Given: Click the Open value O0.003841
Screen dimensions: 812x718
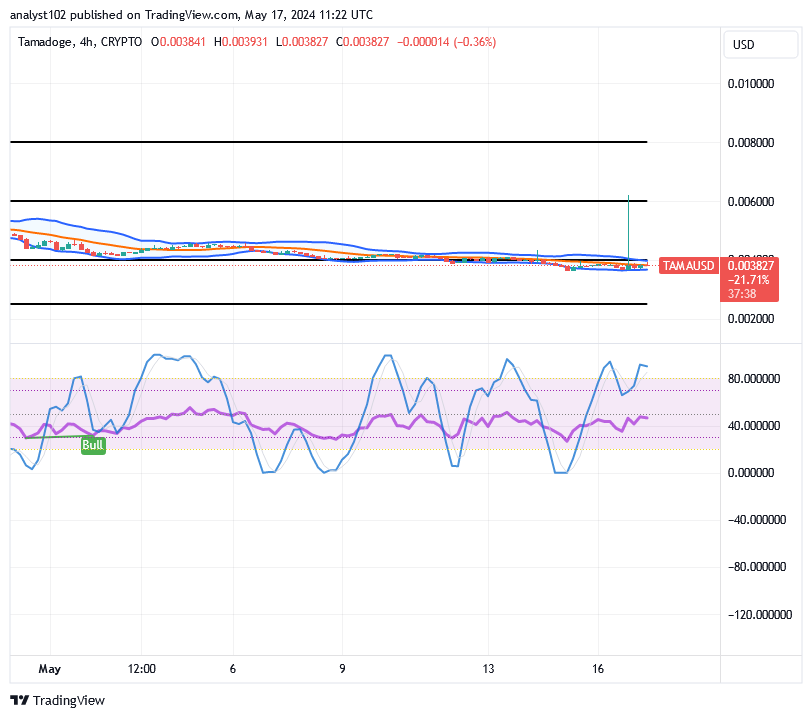Looking at the screenshot, I should 178,42.
